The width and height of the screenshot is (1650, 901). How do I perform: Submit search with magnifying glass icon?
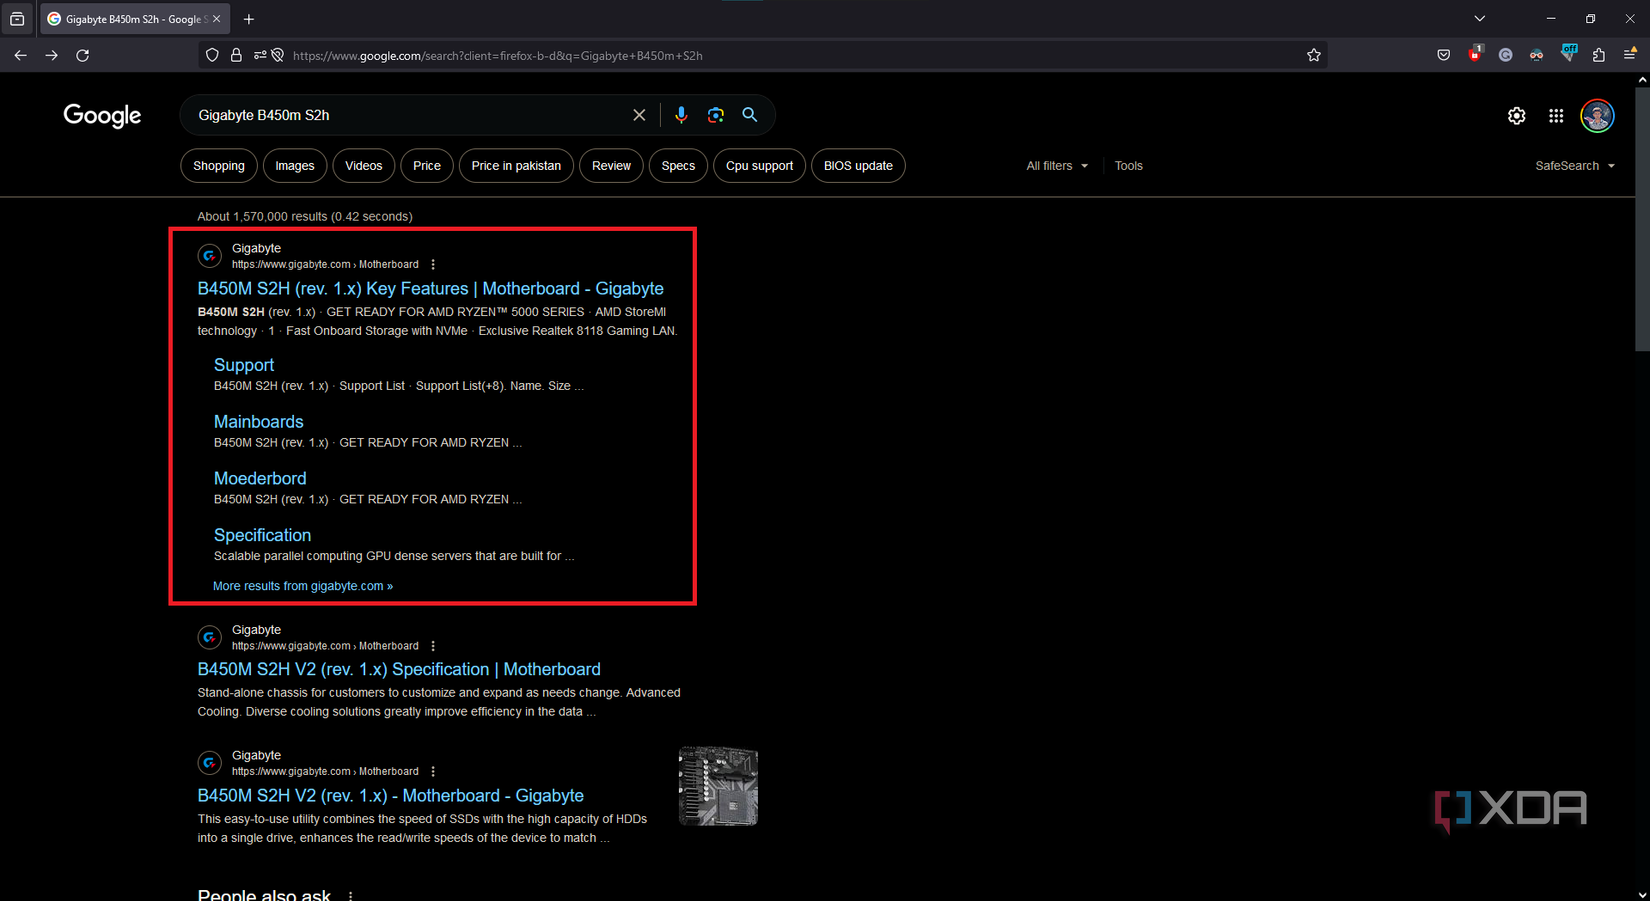pyautogui.click(x=750, y=115)
